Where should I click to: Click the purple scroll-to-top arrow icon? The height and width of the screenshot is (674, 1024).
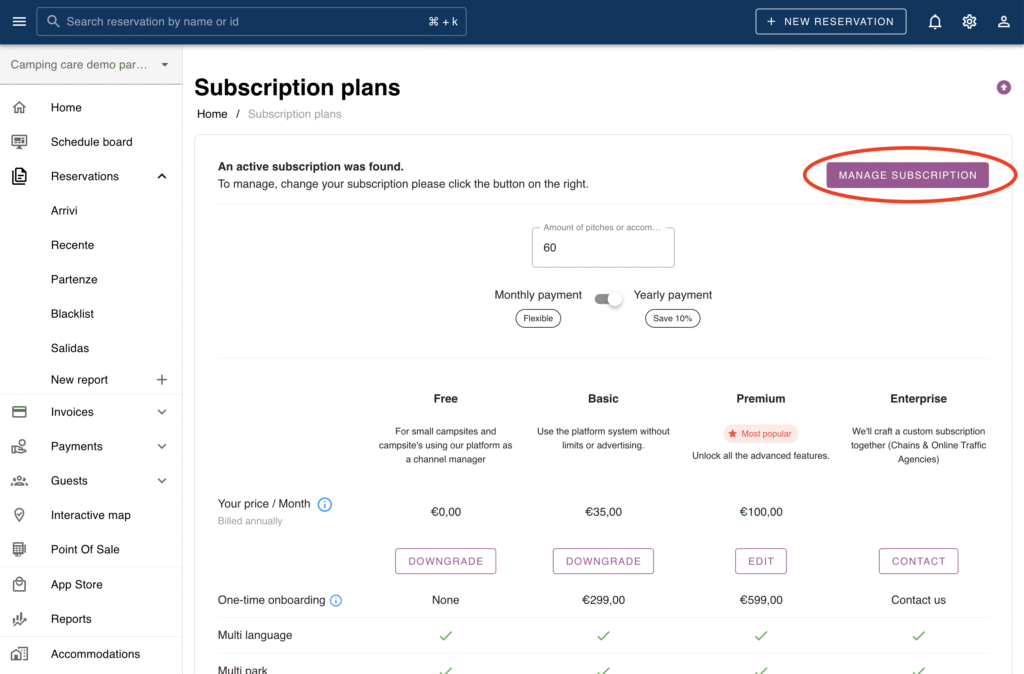(x=1003, y=88)
